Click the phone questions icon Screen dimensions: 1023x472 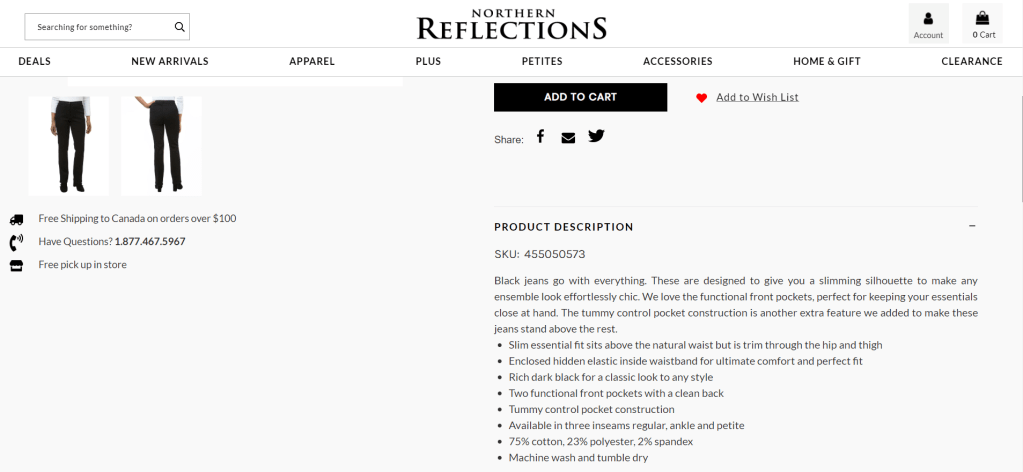click(16, 242)
